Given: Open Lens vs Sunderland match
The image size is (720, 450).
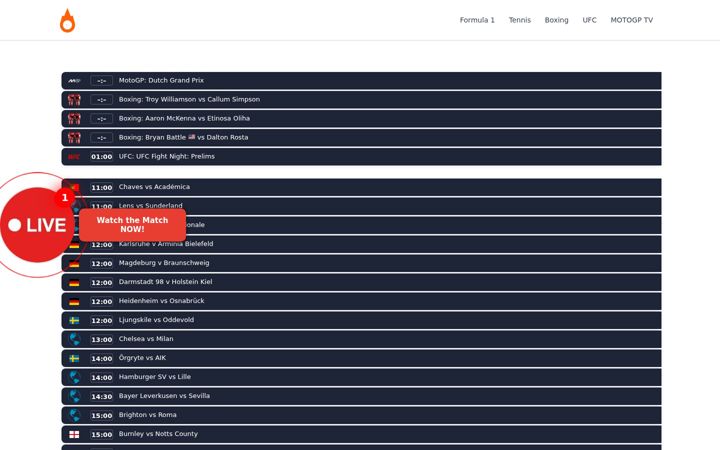Looking at the screenshot, I should (x=361, y=206).
